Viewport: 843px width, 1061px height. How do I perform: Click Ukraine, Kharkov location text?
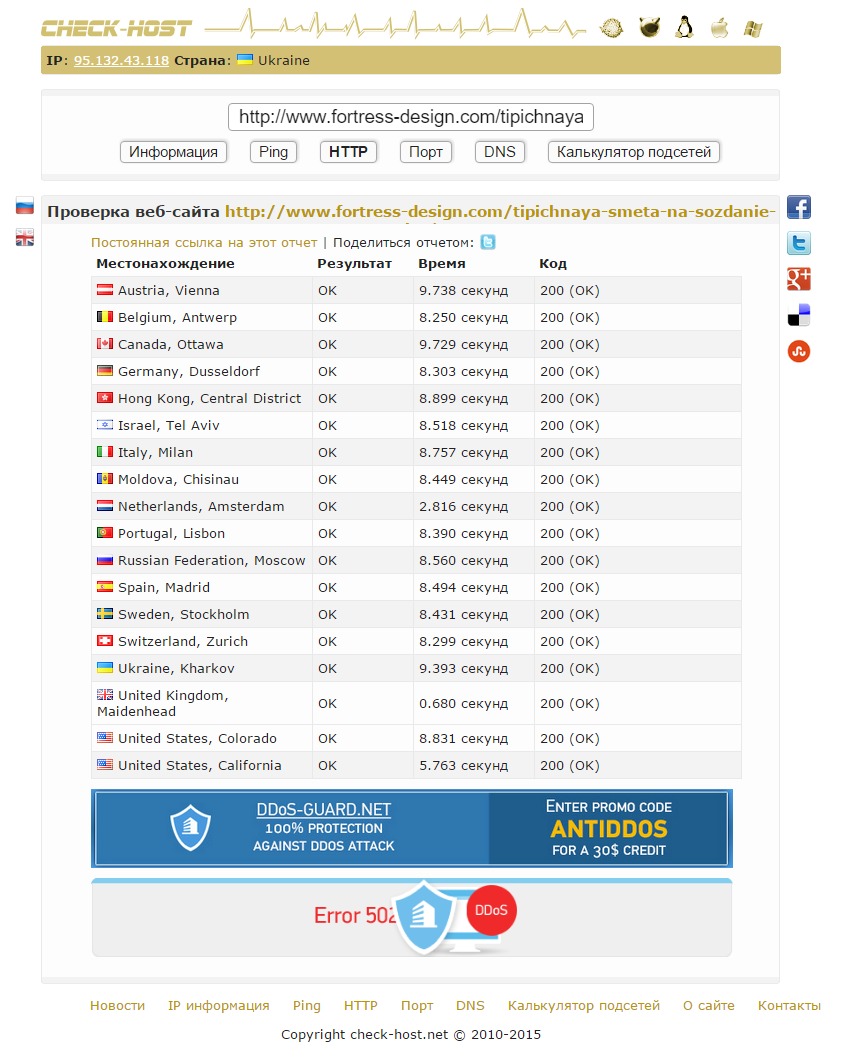[176, 668]
